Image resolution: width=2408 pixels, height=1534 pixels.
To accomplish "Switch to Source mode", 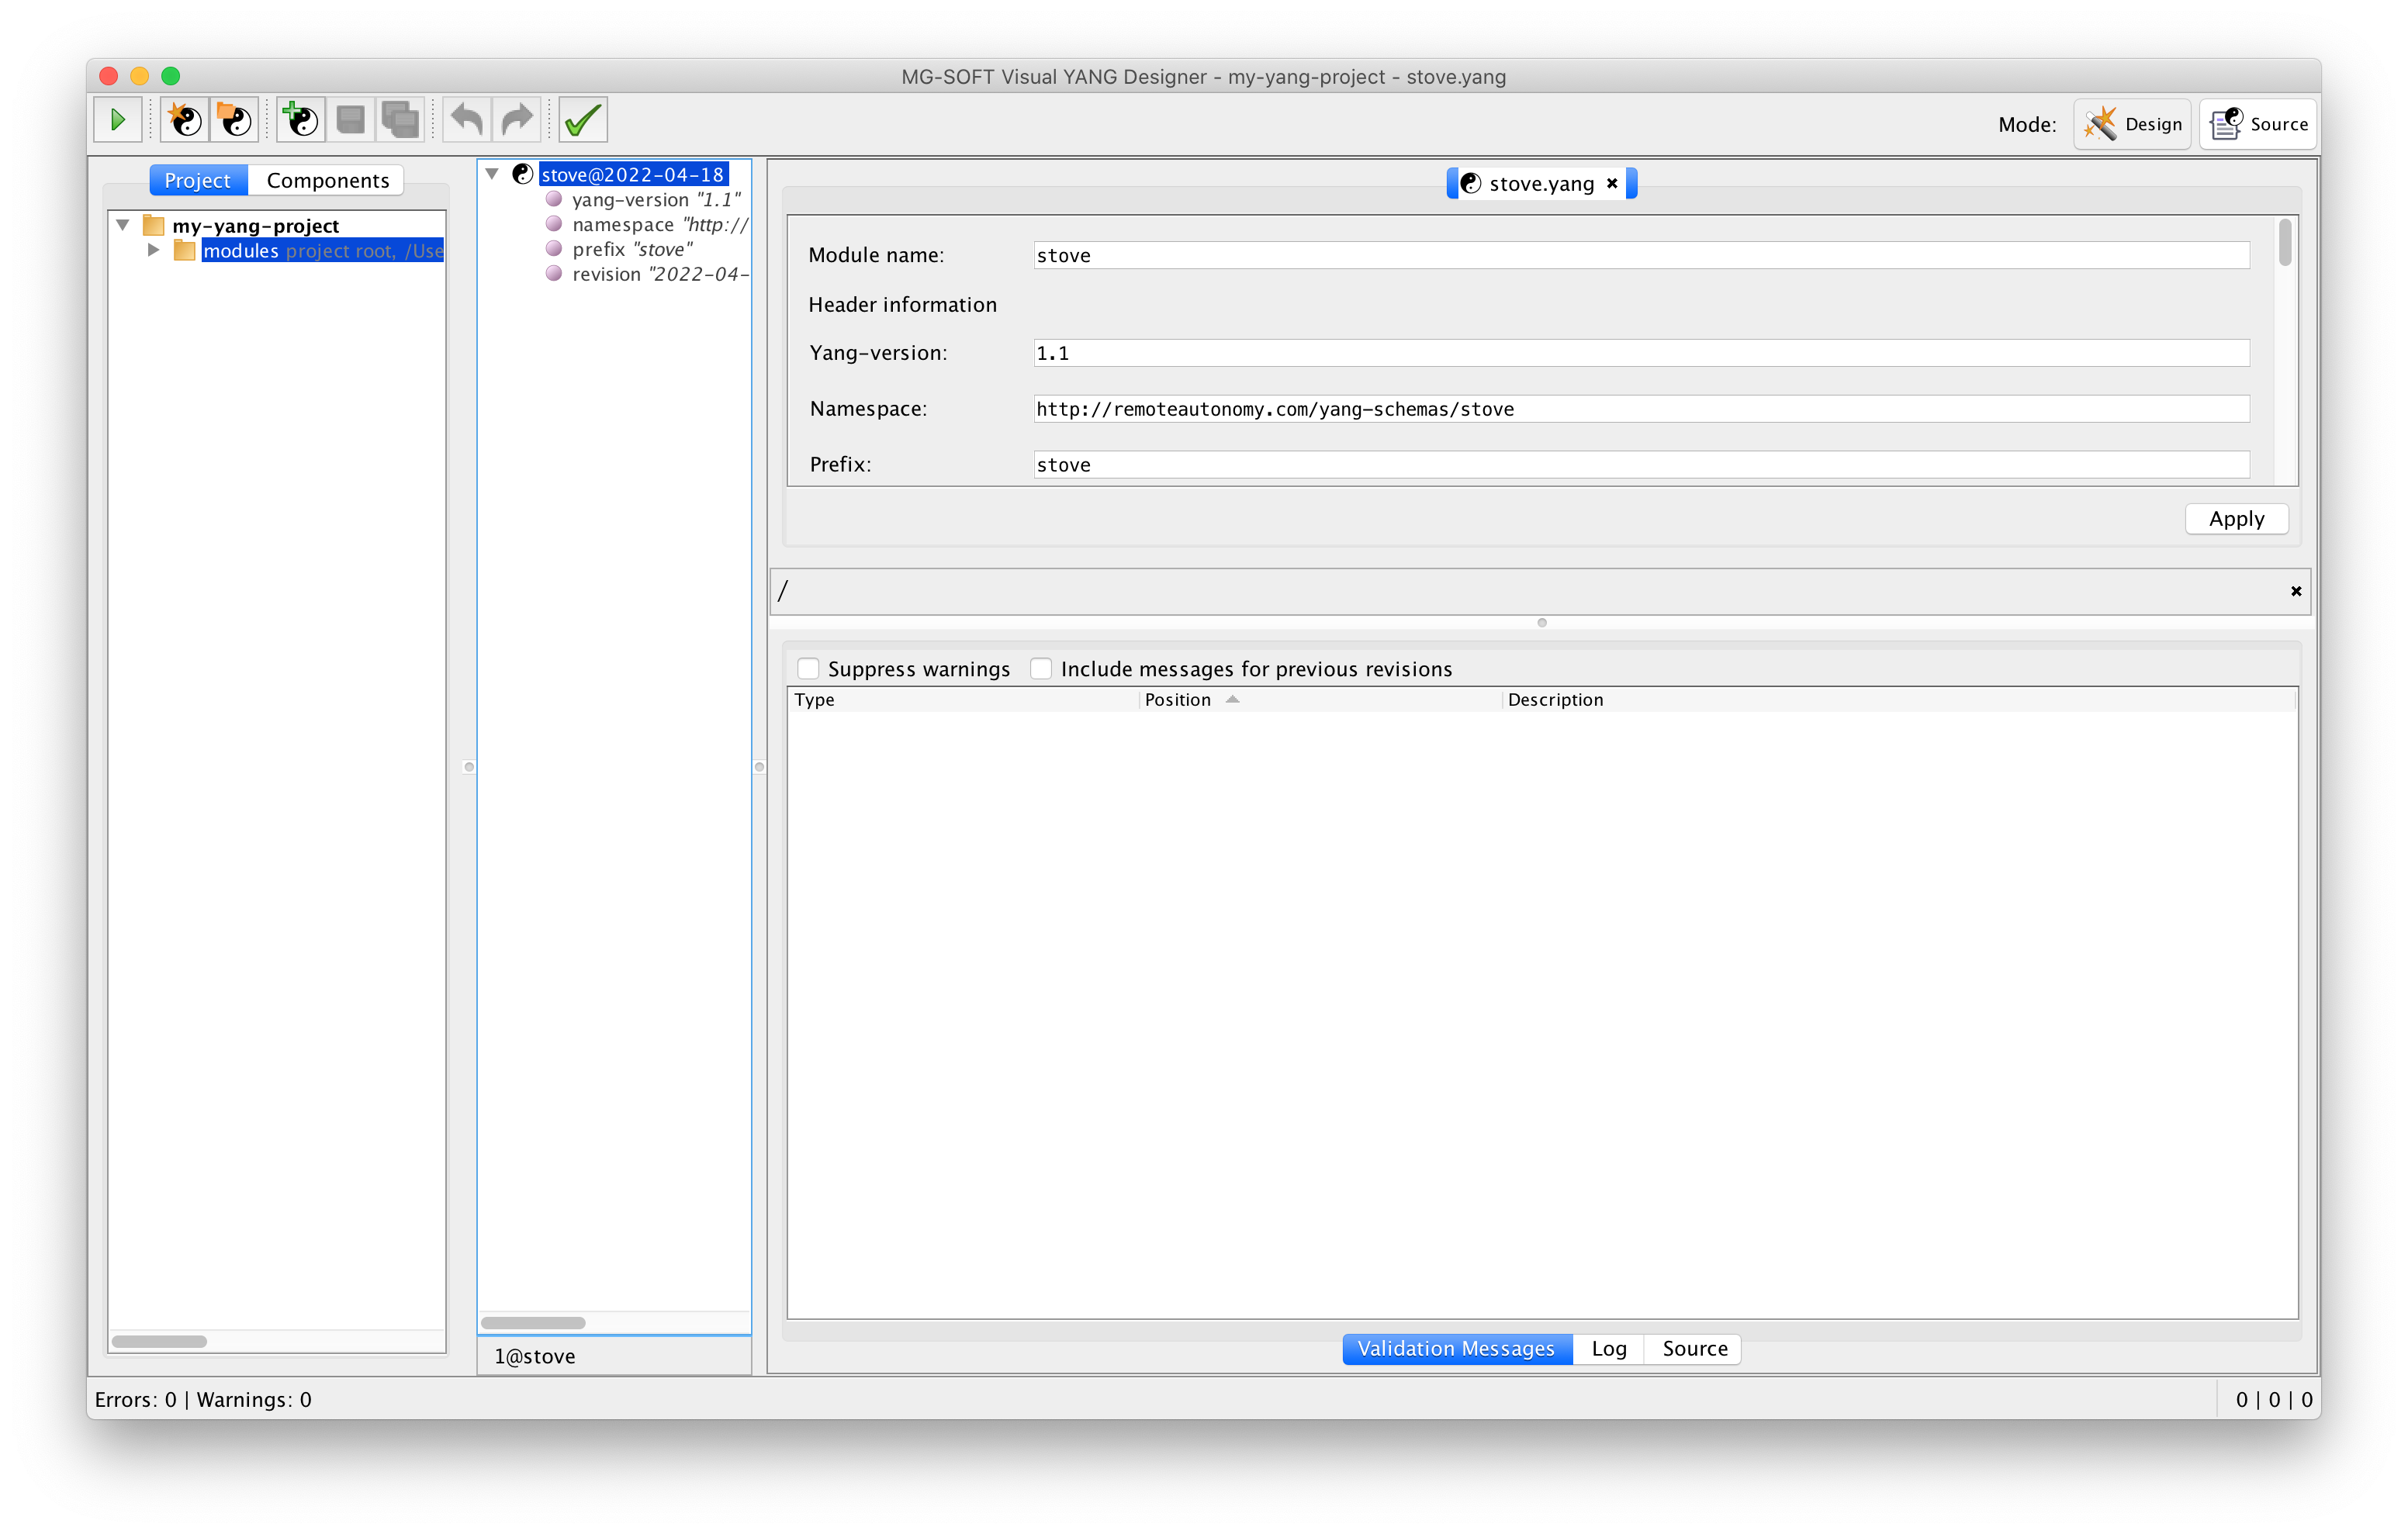I will pos(2258,124).
